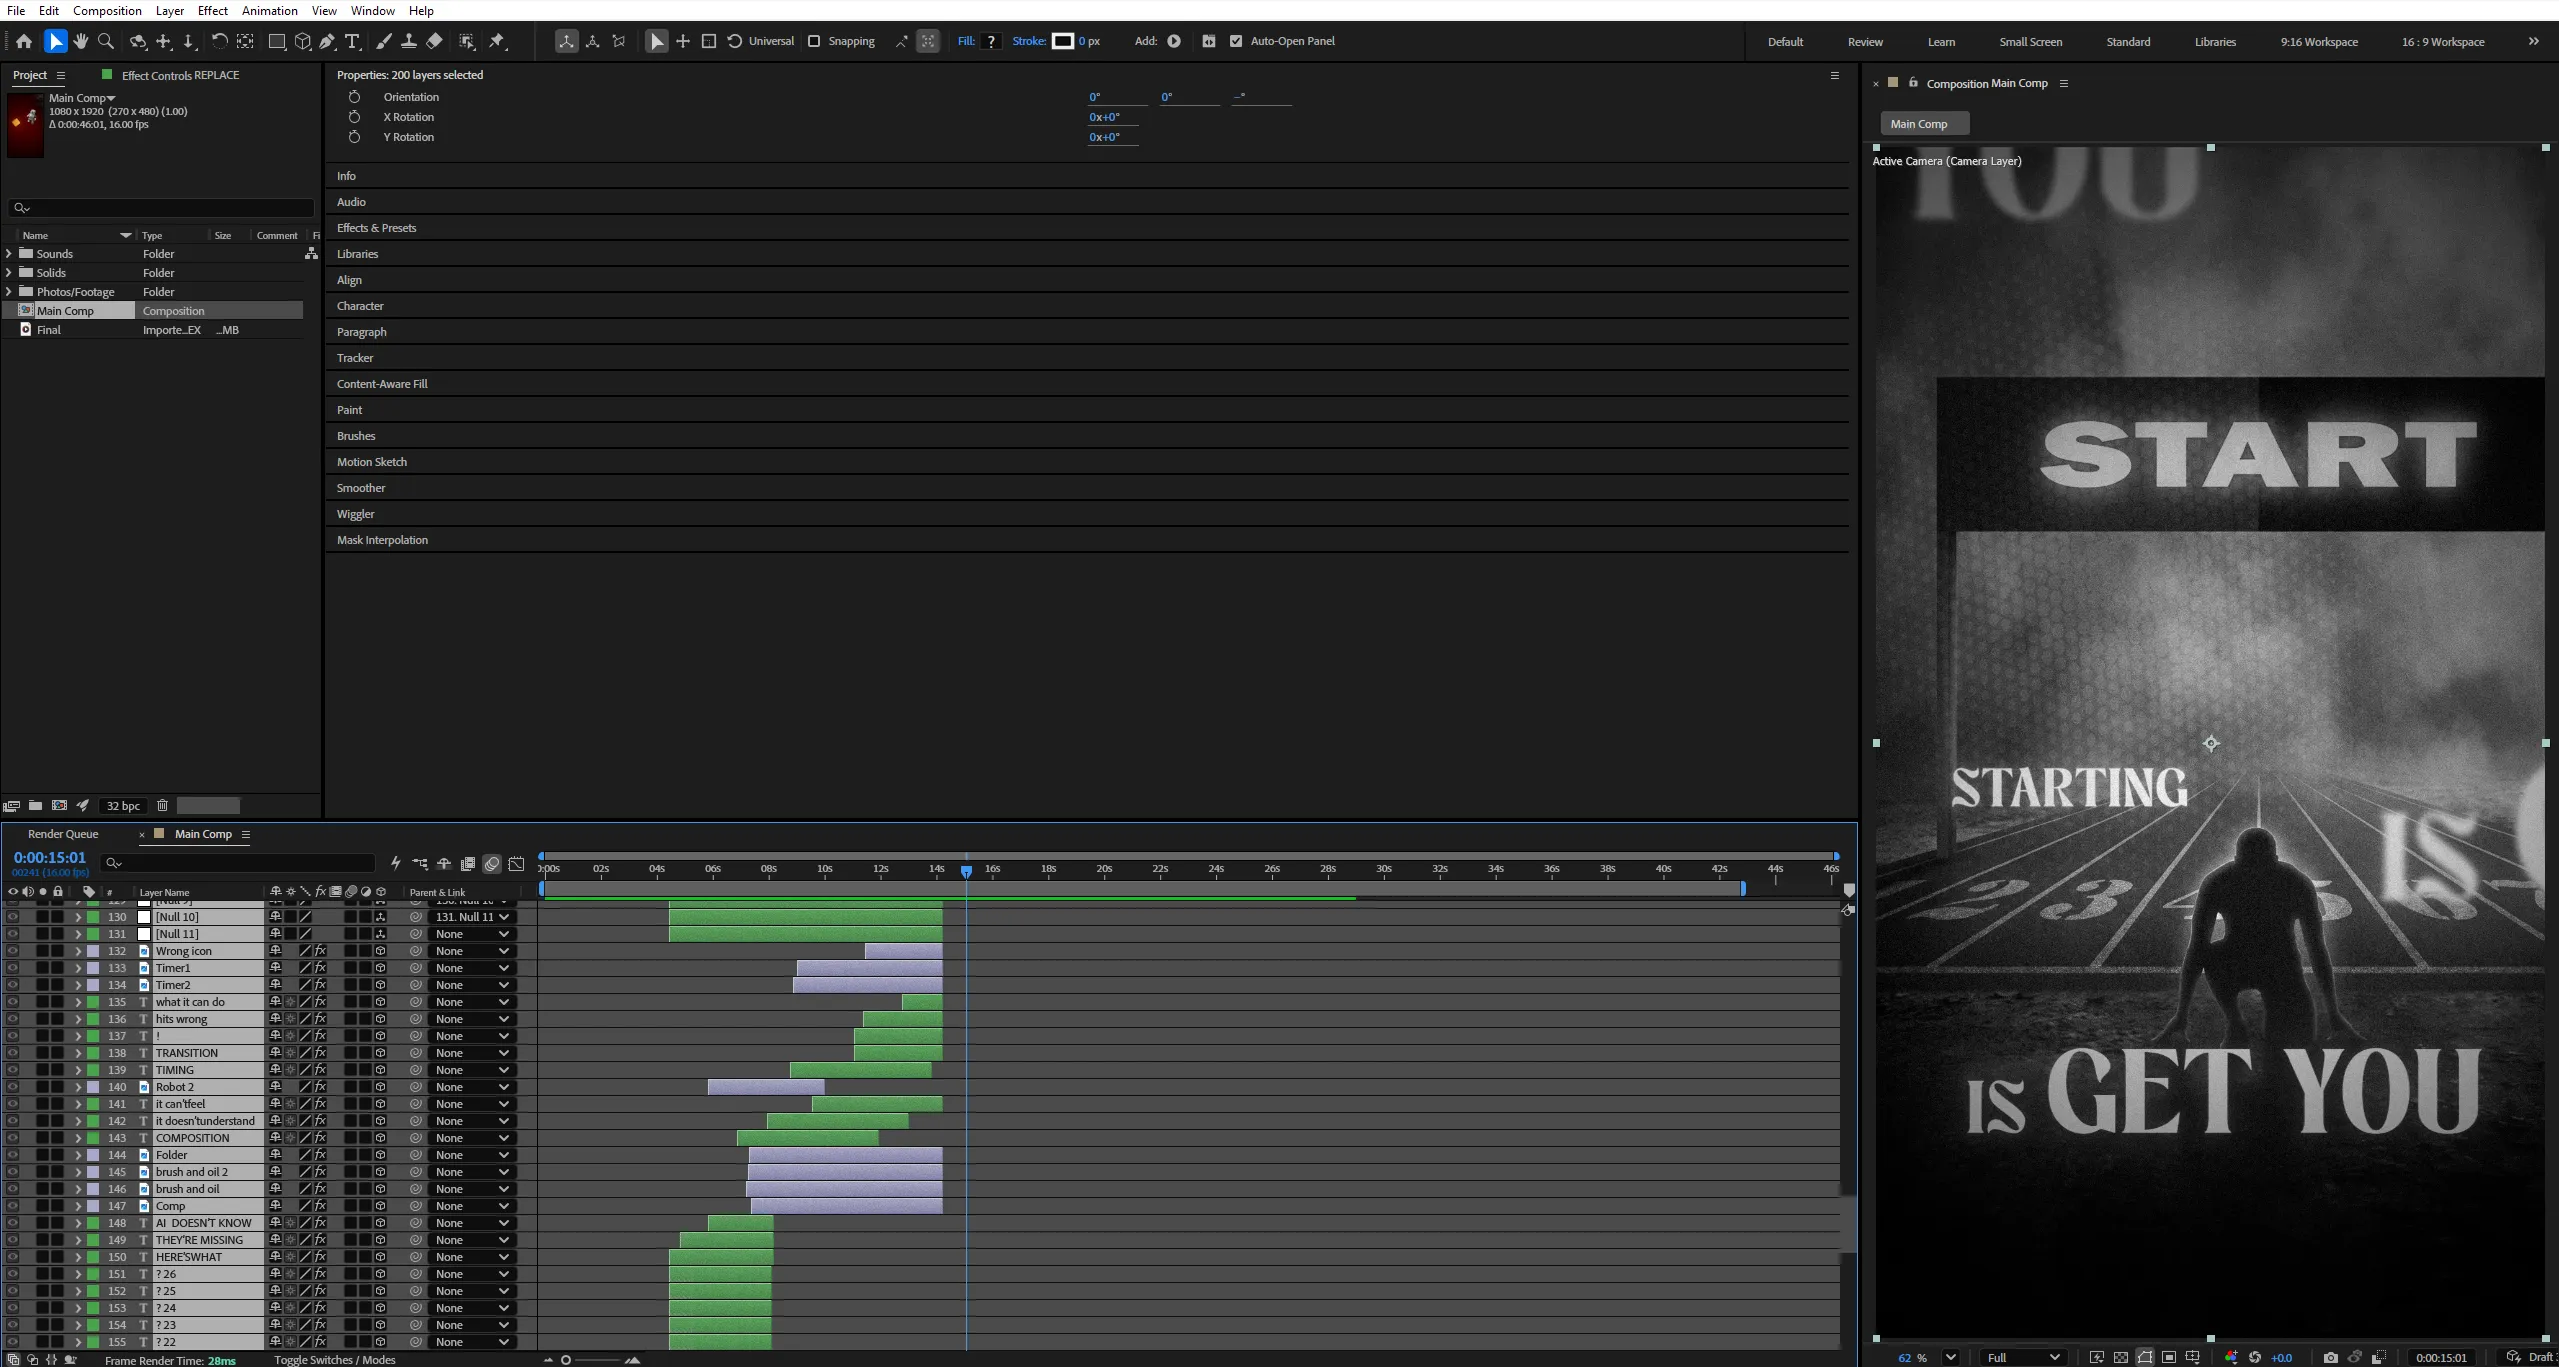Click Toggle Switches / Modes button
The image size is (2559, 1367).
[335, 1360]
